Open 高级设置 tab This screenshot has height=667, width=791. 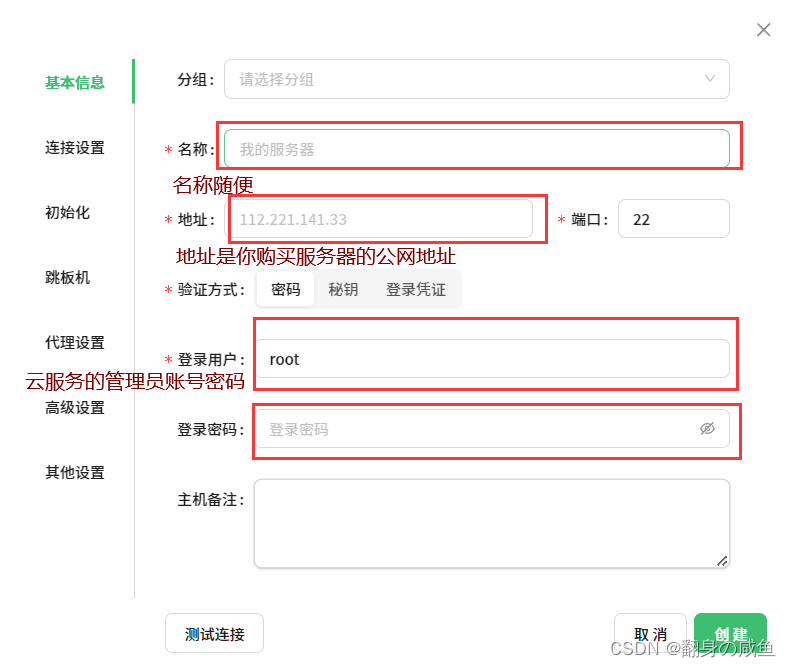click(x=75, y=407)
